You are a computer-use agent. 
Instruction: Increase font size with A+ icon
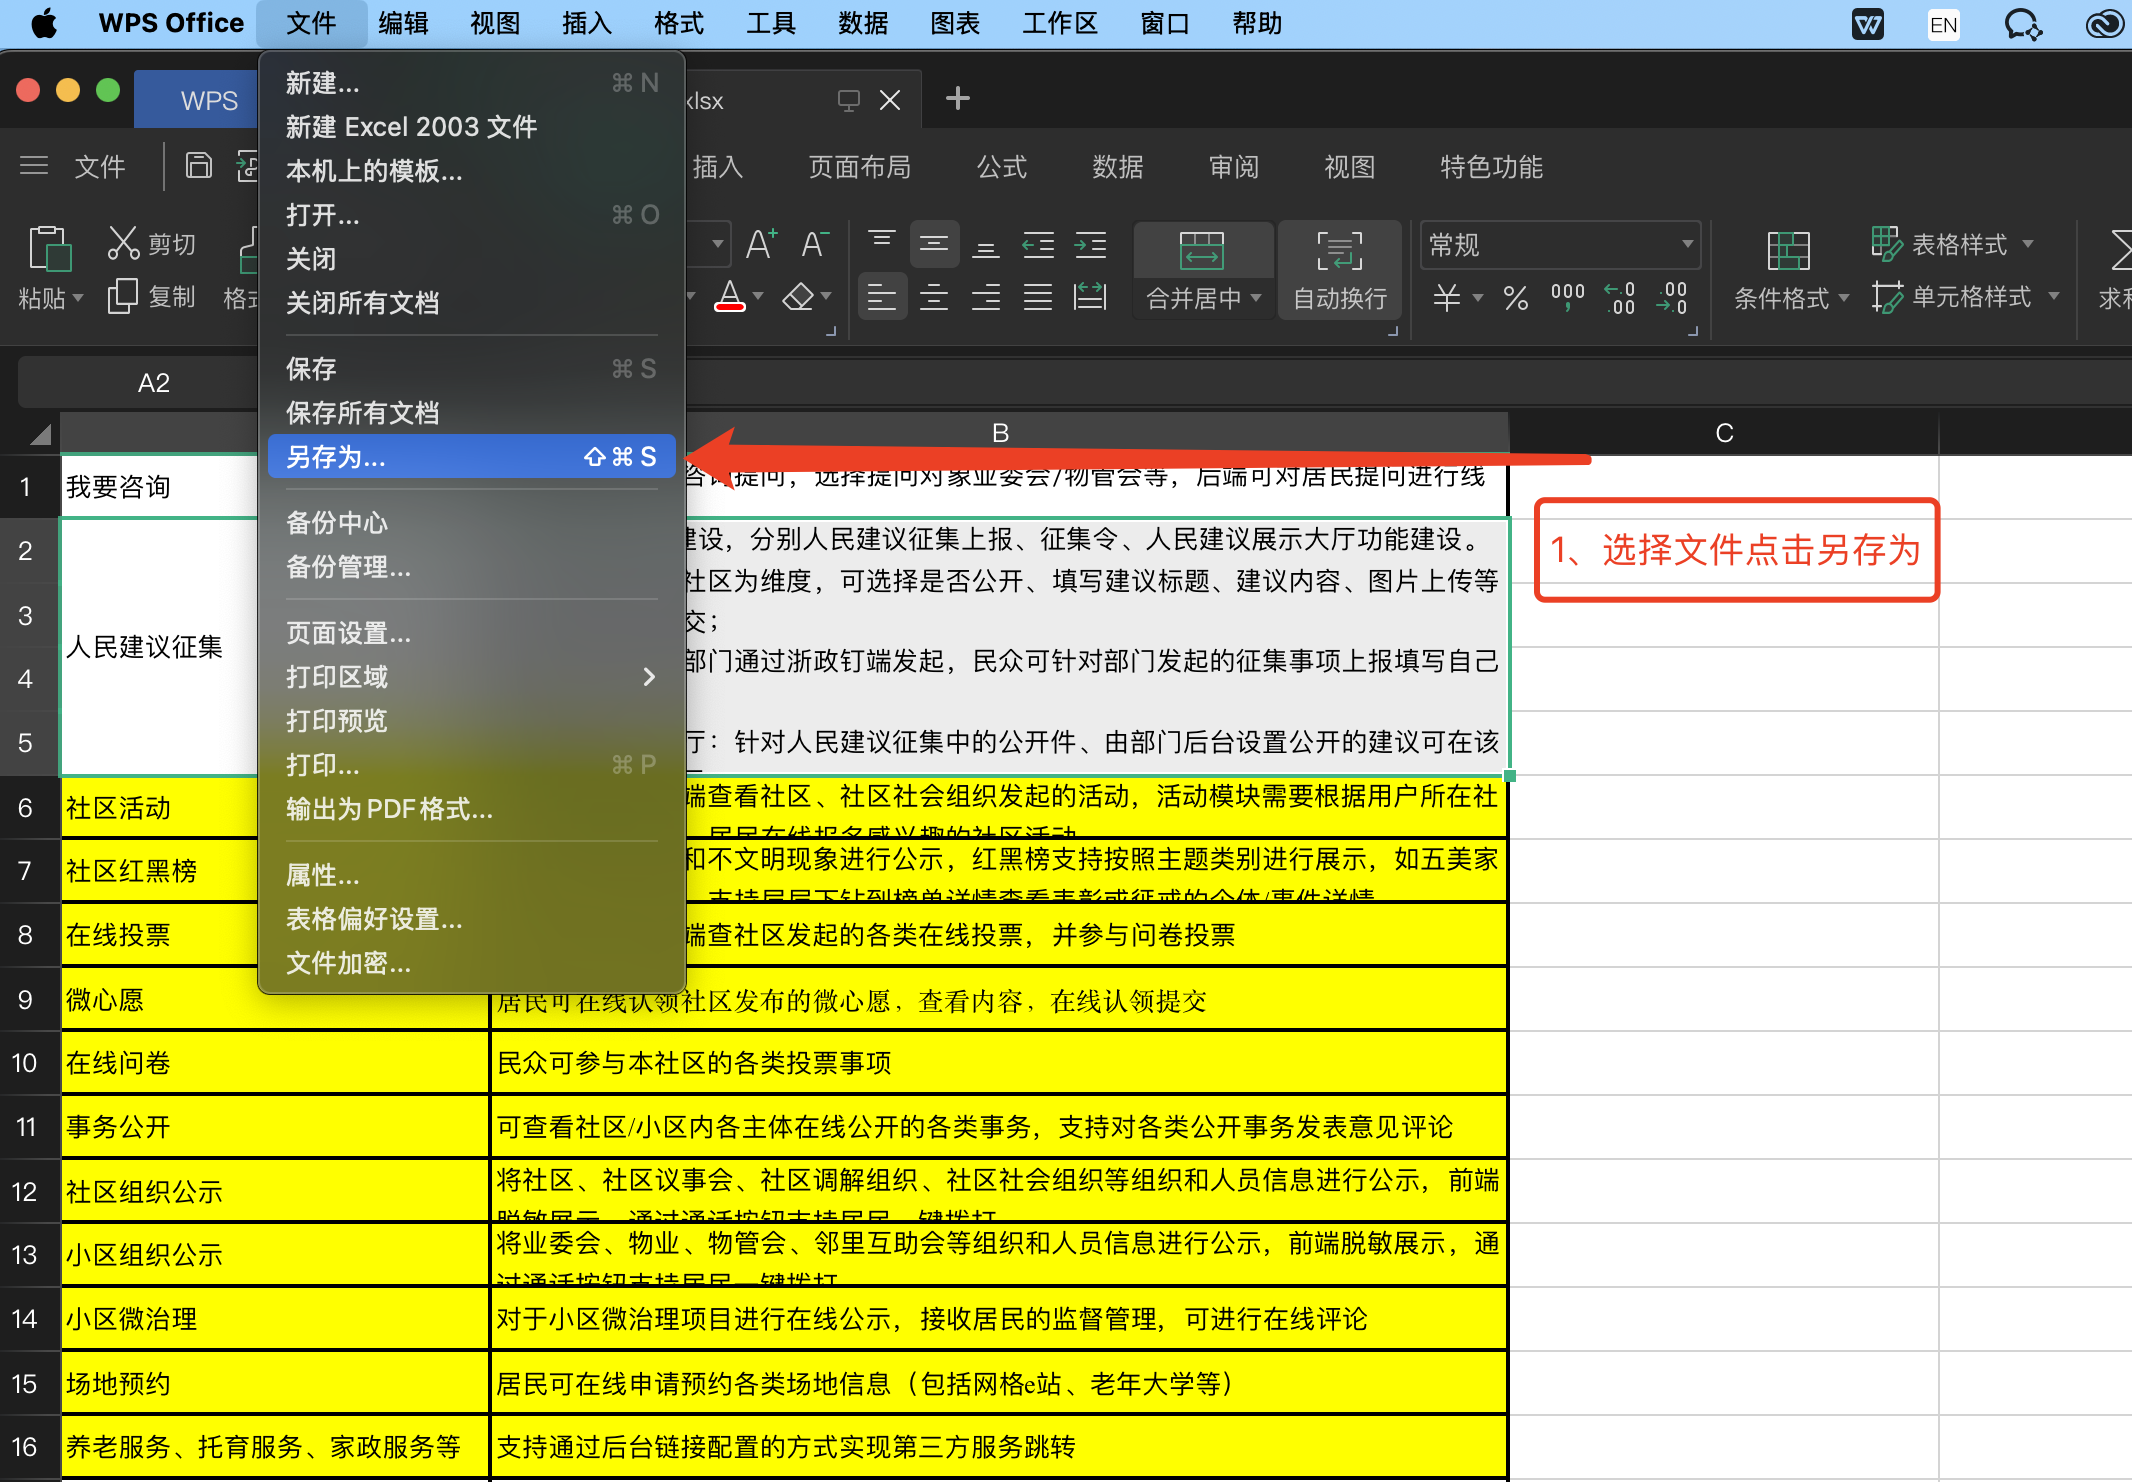point(760,243)
